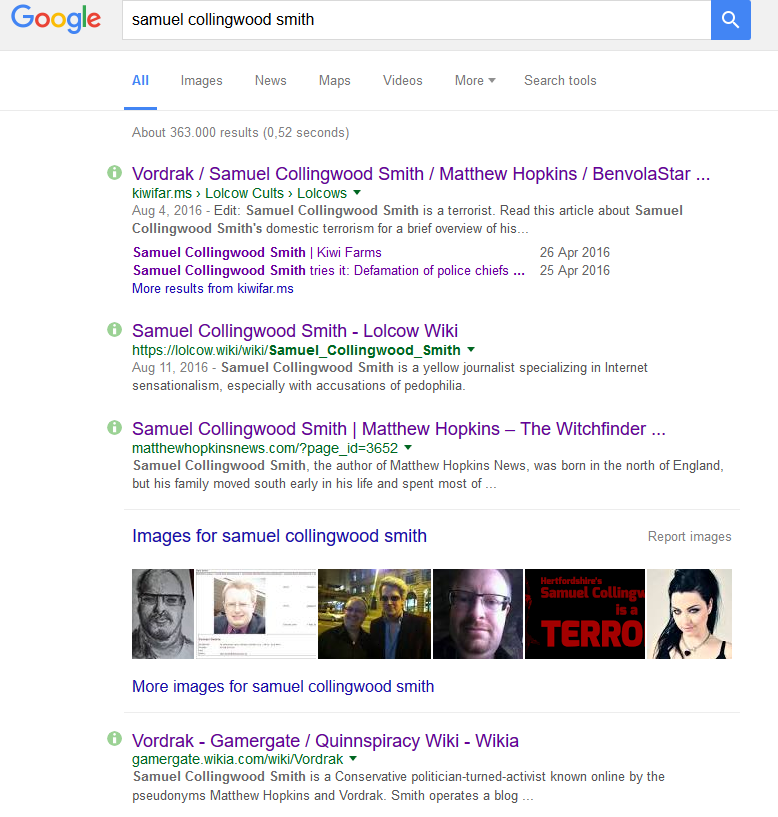Click More images for samuel collingwood smith

283,687
